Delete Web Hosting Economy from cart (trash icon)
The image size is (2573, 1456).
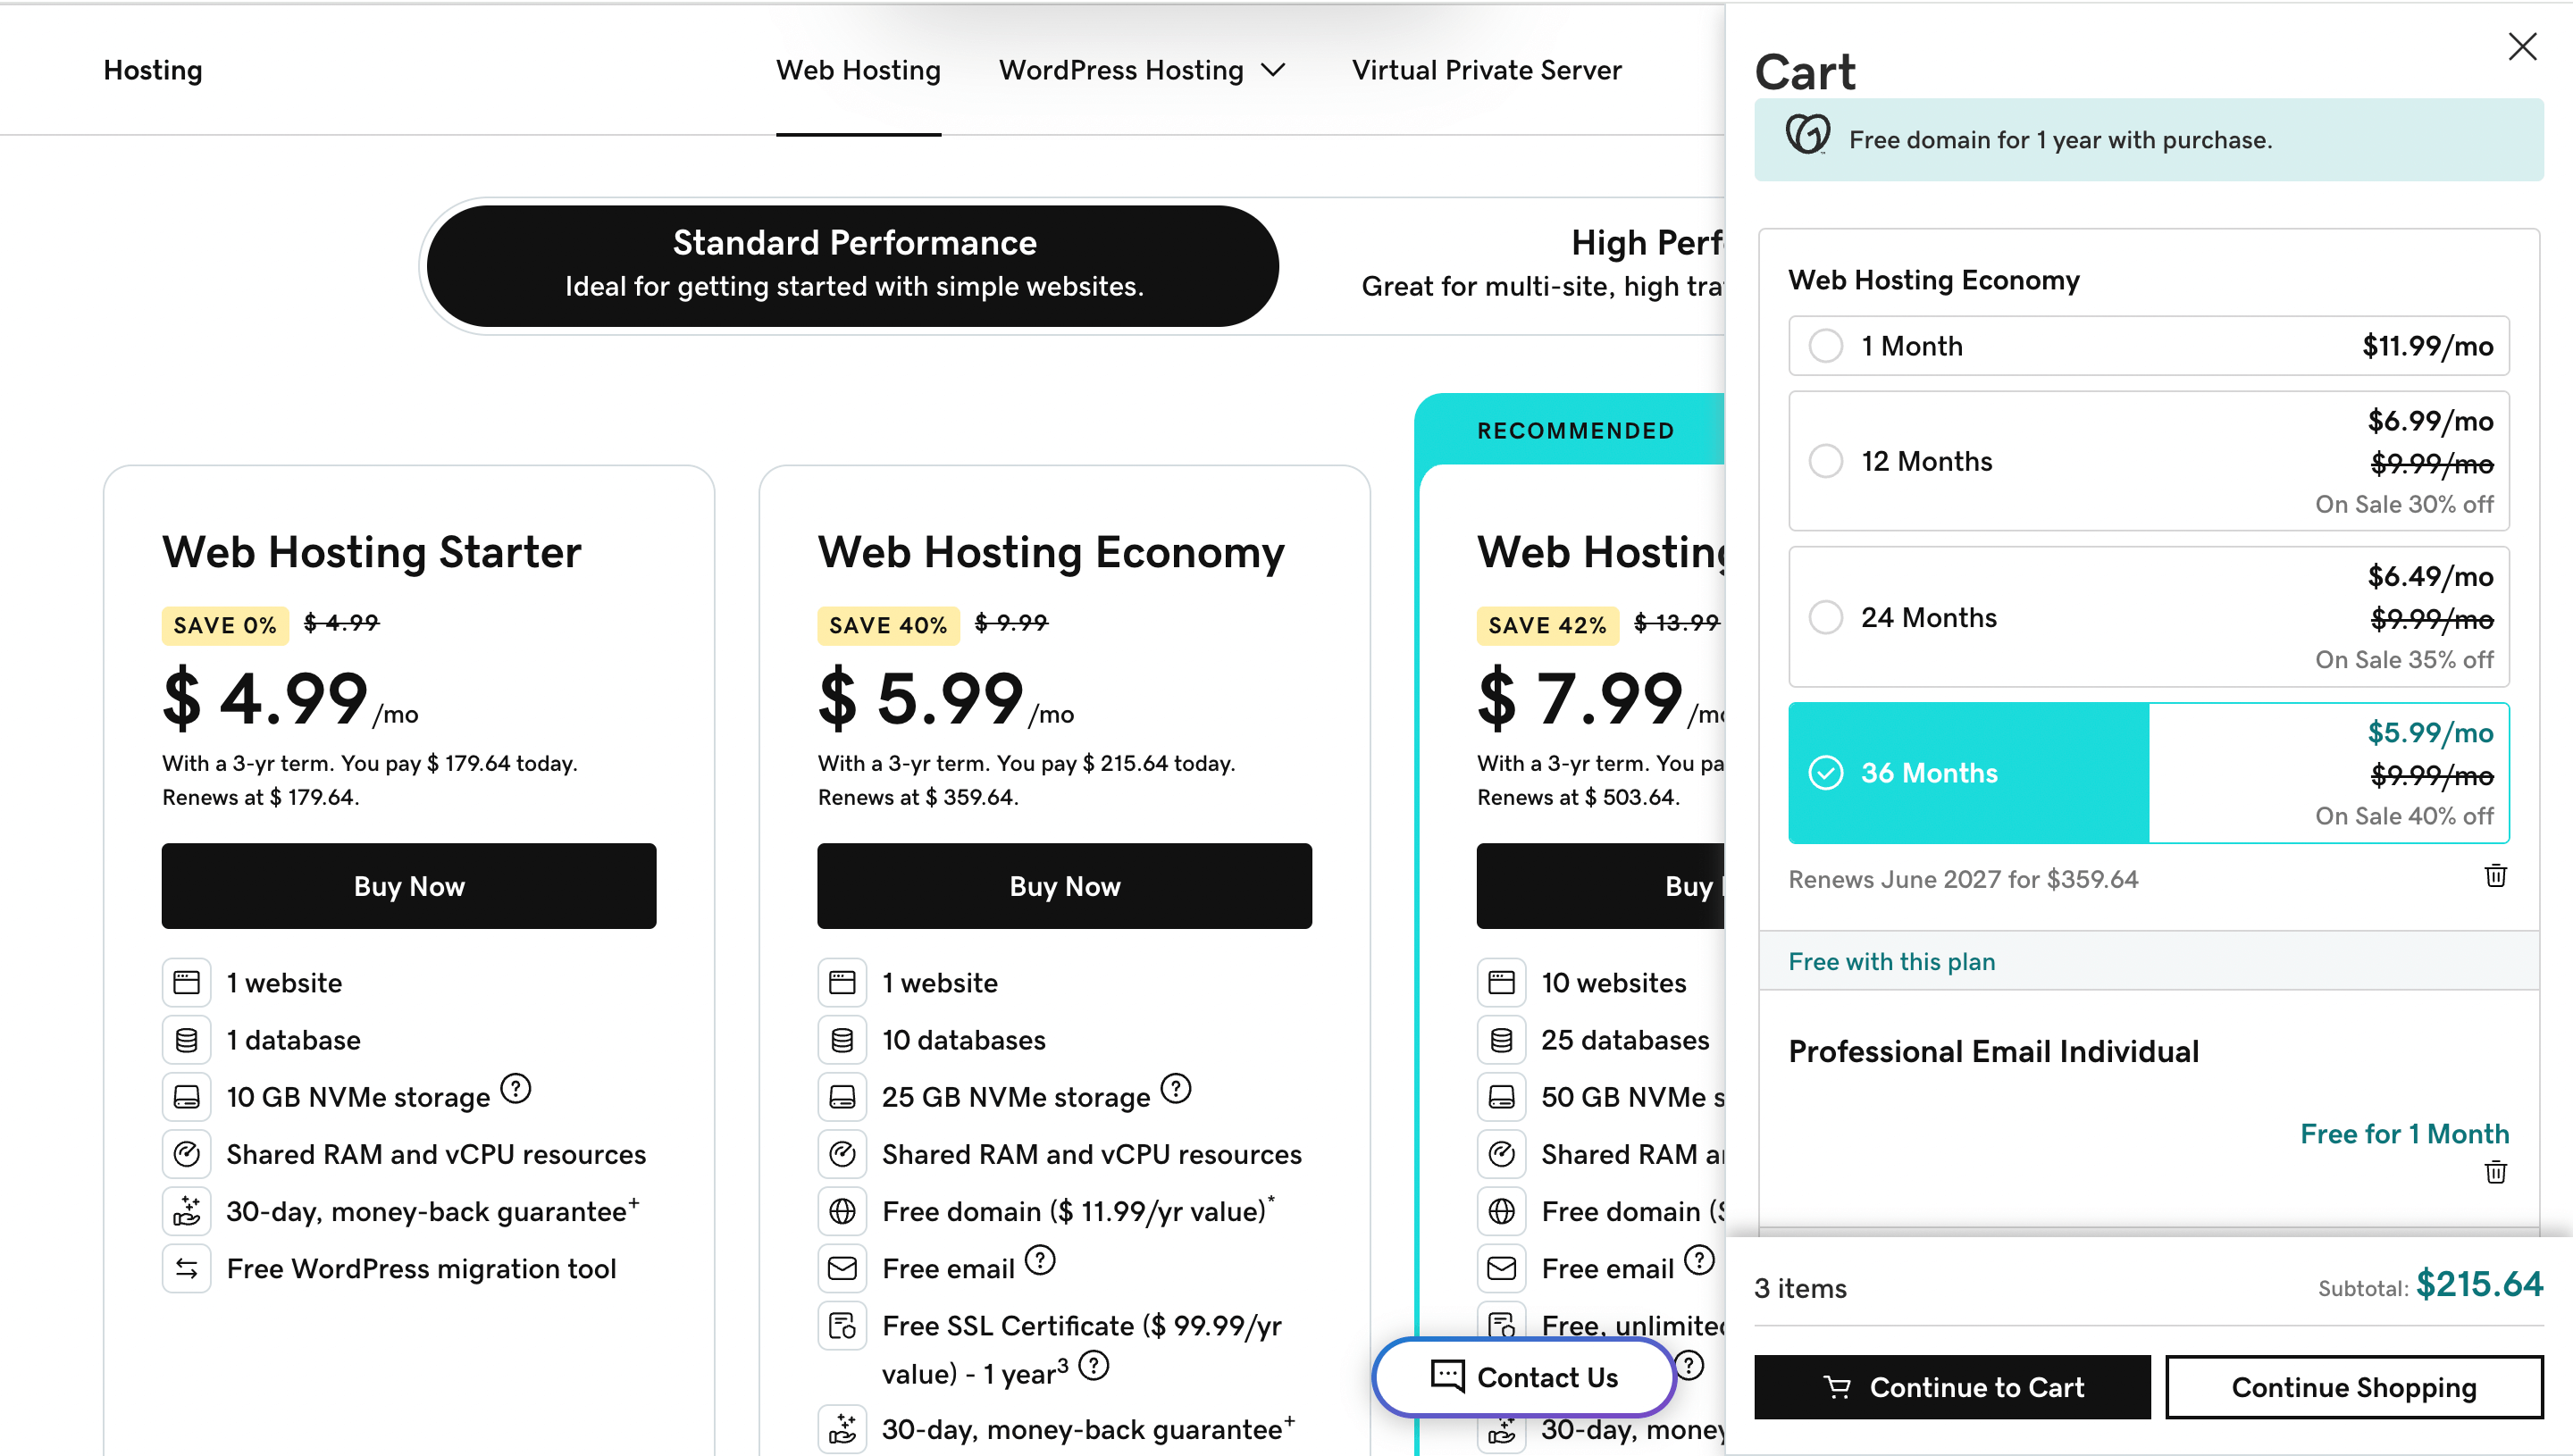tap(2495, 876)
